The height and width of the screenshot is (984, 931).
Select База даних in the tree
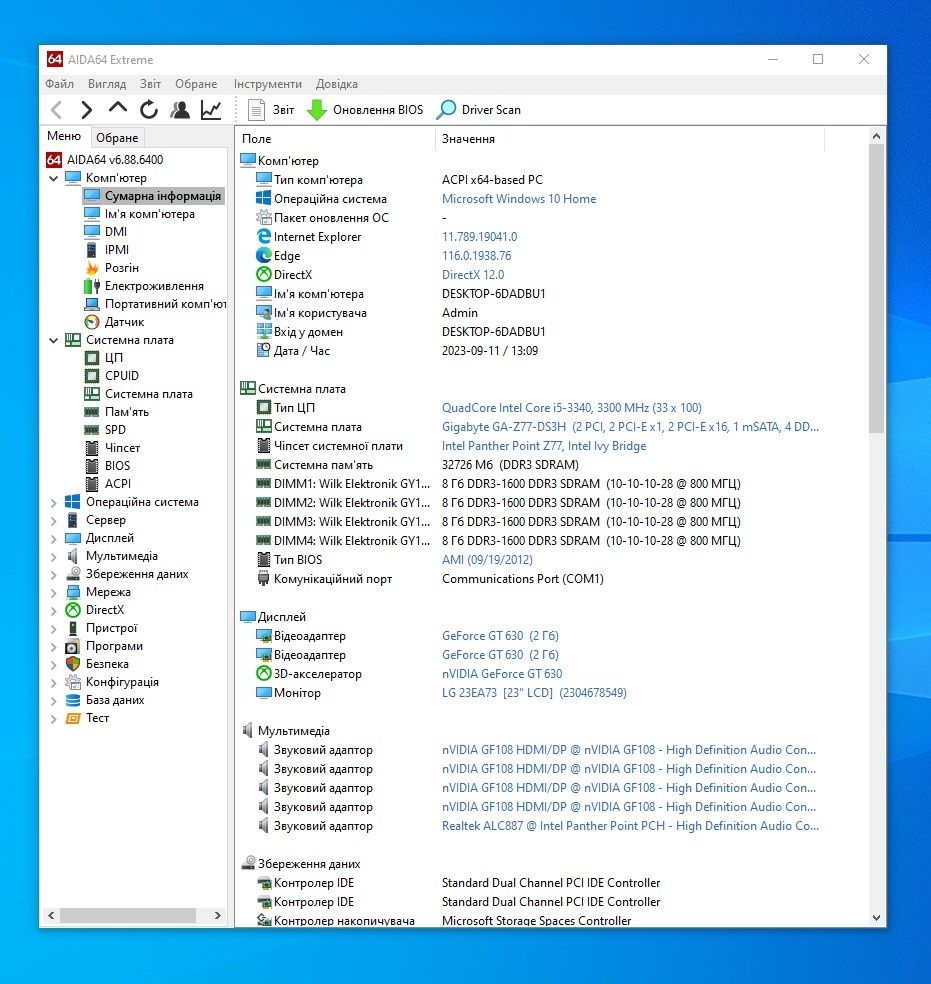pos(115,700)
